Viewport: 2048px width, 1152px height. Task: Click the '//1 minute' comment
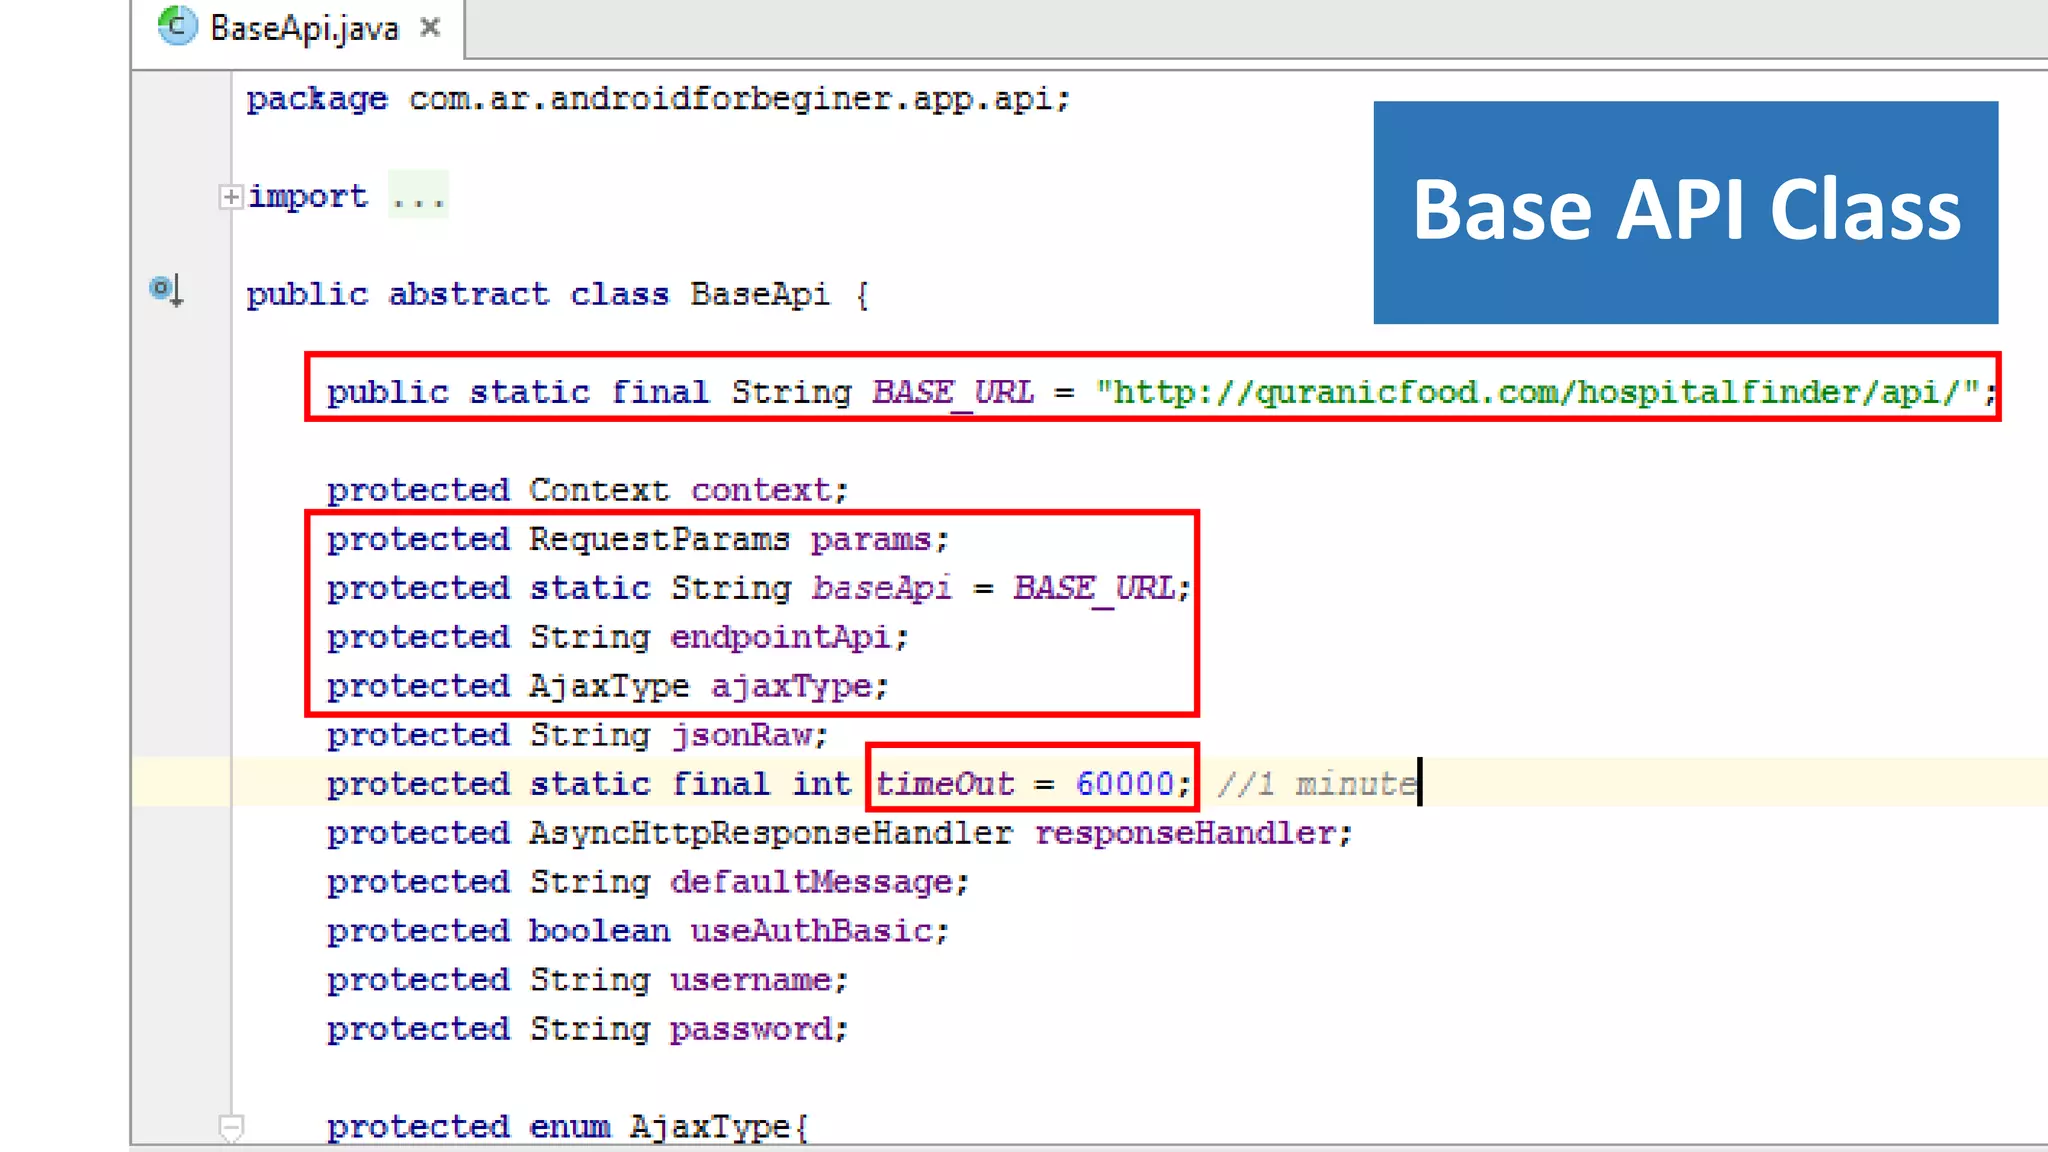(1317, 783)
